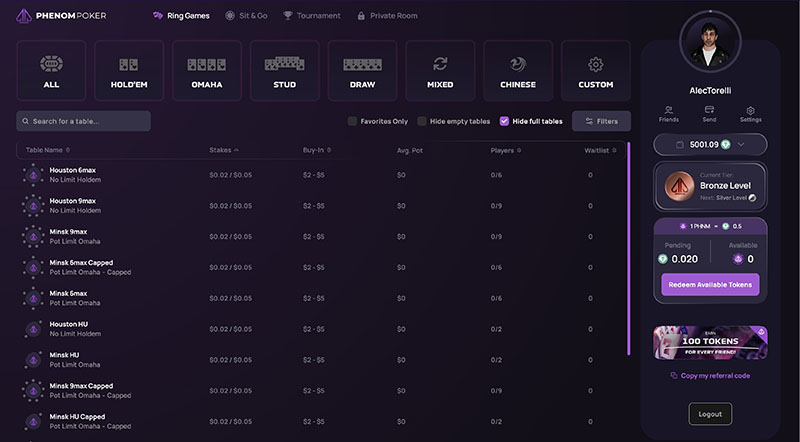Image resolution: width=800 pixels, height=442 pixels.
Task: Click the Search for a table field
Action: [84, 121]
